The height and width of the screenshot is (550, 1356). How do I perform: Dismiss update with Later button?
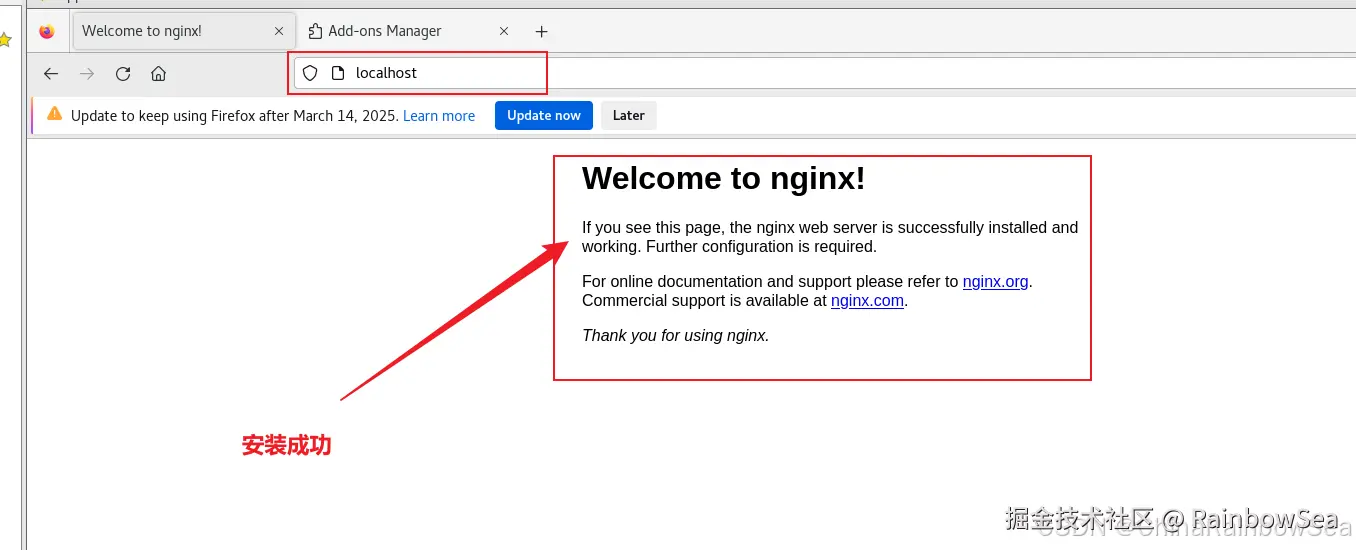tap(629, 115)
